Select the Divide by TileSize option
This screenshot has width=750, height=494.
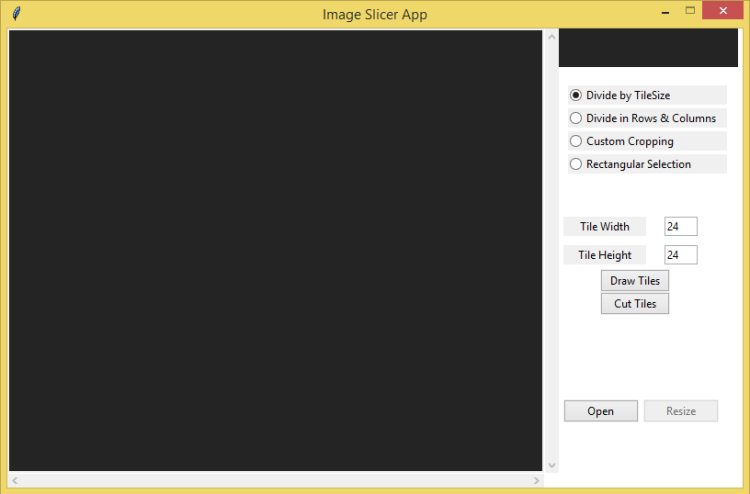(576, 95)
